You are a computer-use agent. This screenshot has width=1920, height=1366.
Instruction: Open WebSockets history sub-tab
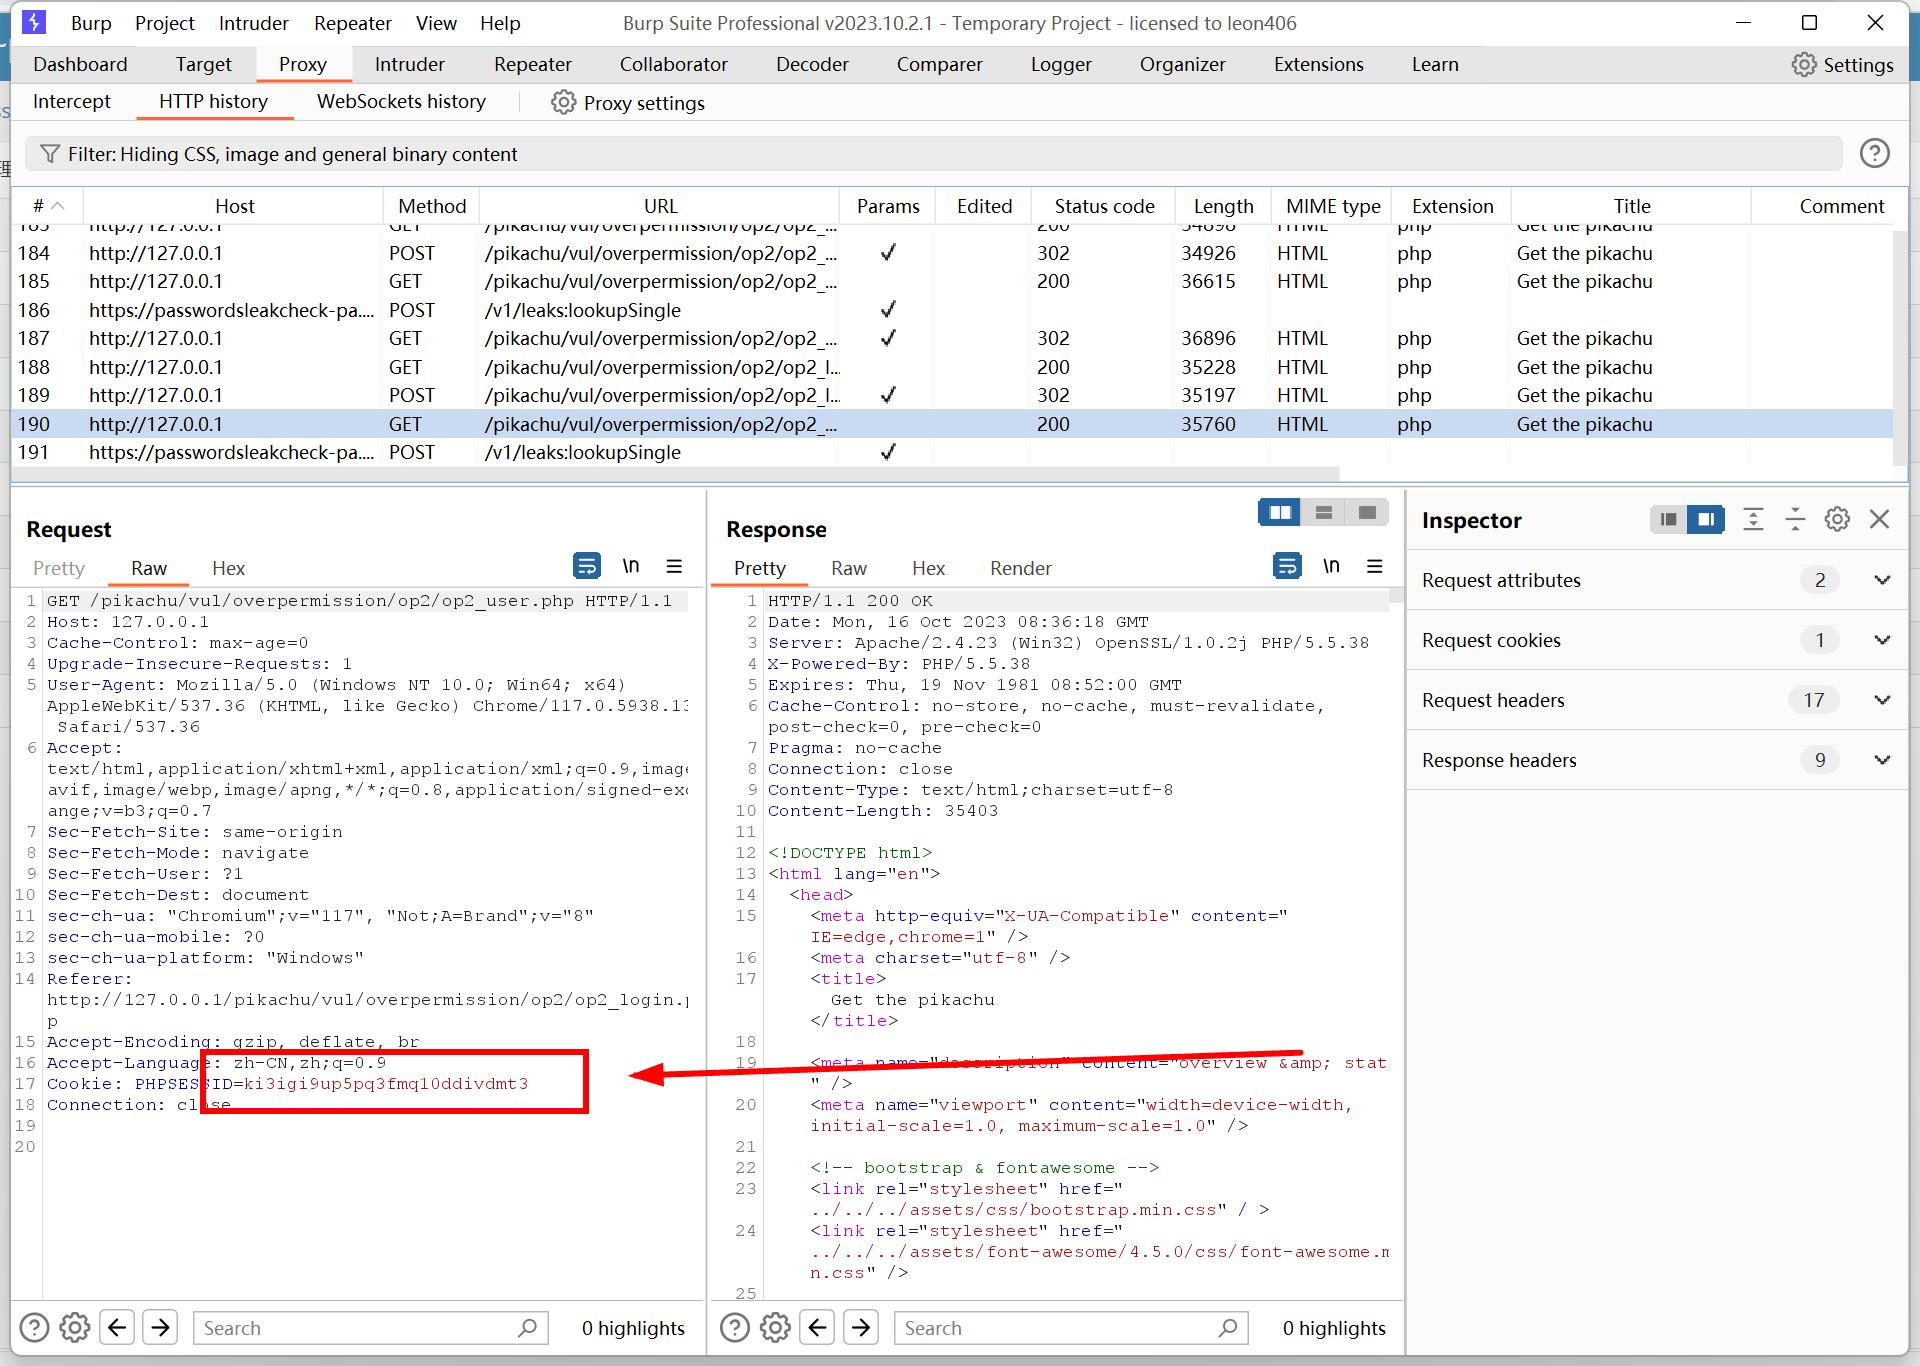pos(401,101)
